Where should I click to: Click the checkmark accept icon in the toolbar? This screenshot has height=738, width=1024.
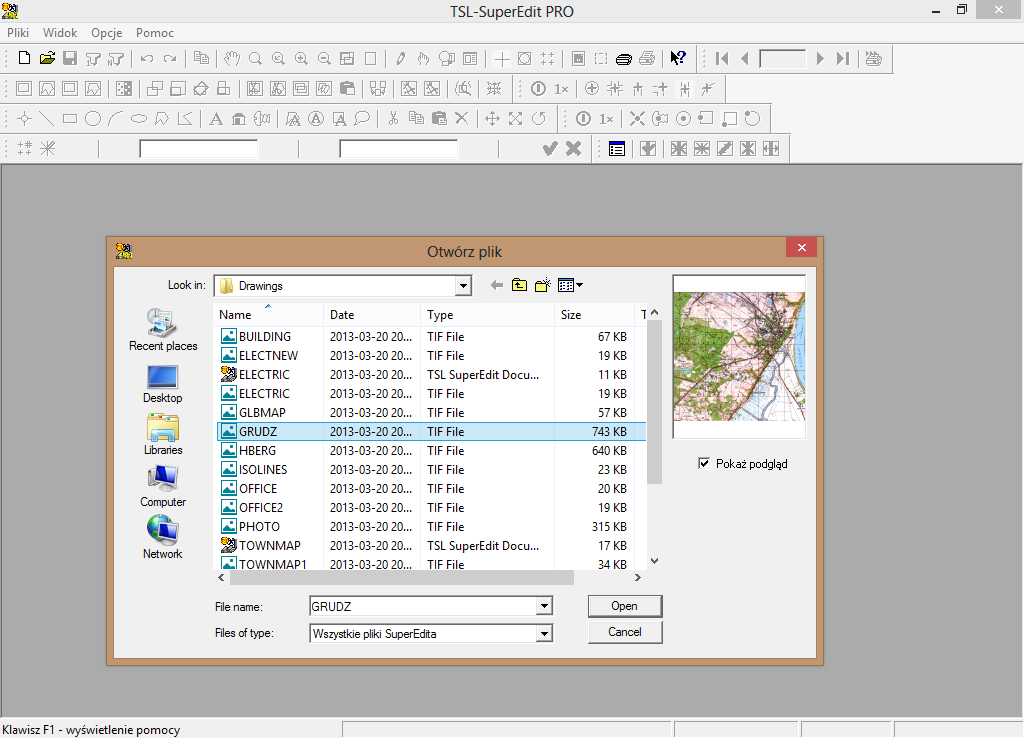point(550,149)
